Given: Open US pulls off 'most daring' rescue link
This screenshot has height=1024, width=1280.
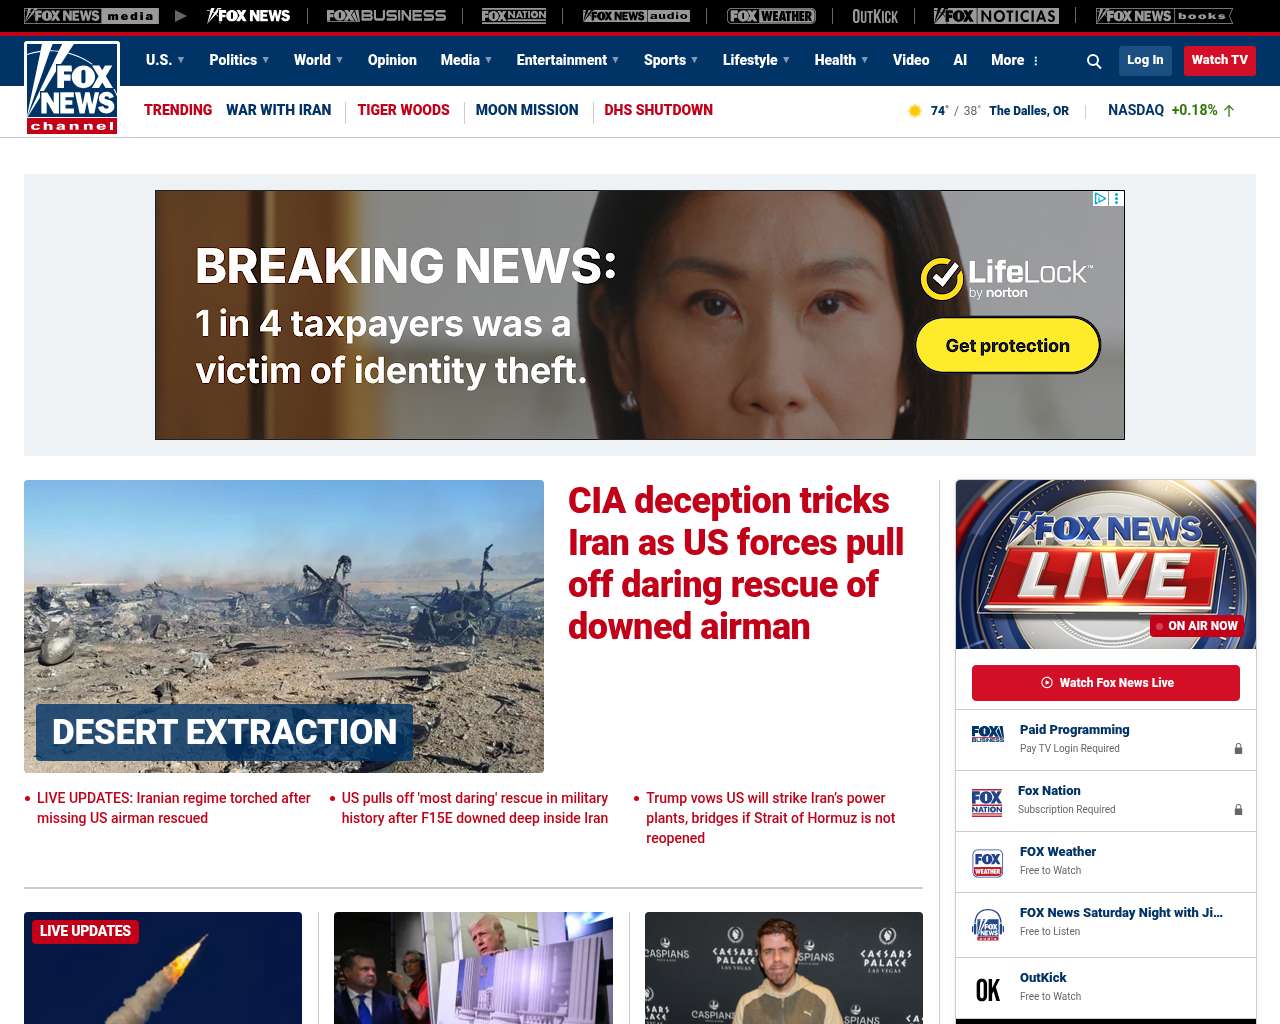Looking at the screenshot, I should click(475, 808).
